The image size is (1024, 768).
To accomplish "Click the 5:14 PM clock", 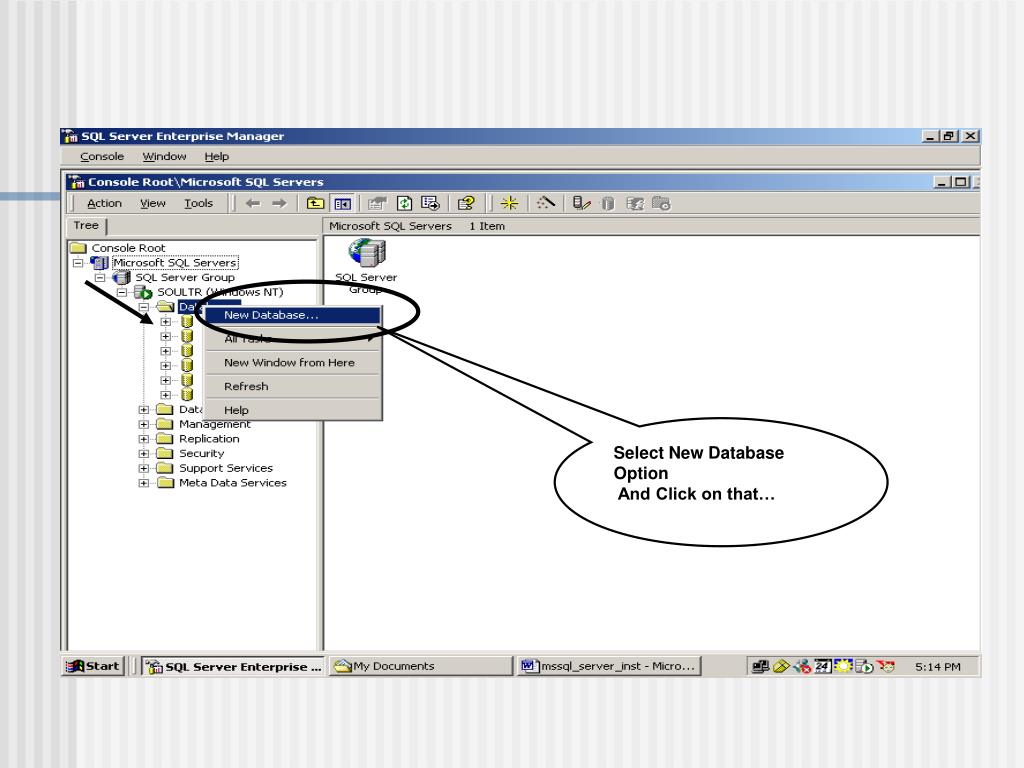I will coord(938,667).
